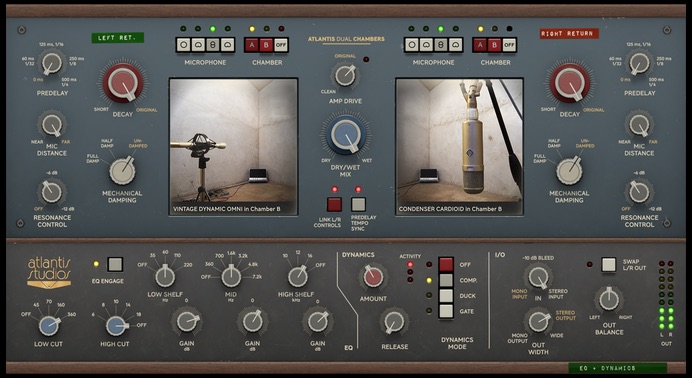Image resolution: width=692 pixels, height=378 pixels.
Task: Select Chamber B on the right channel
Action: tap(494, 45)
